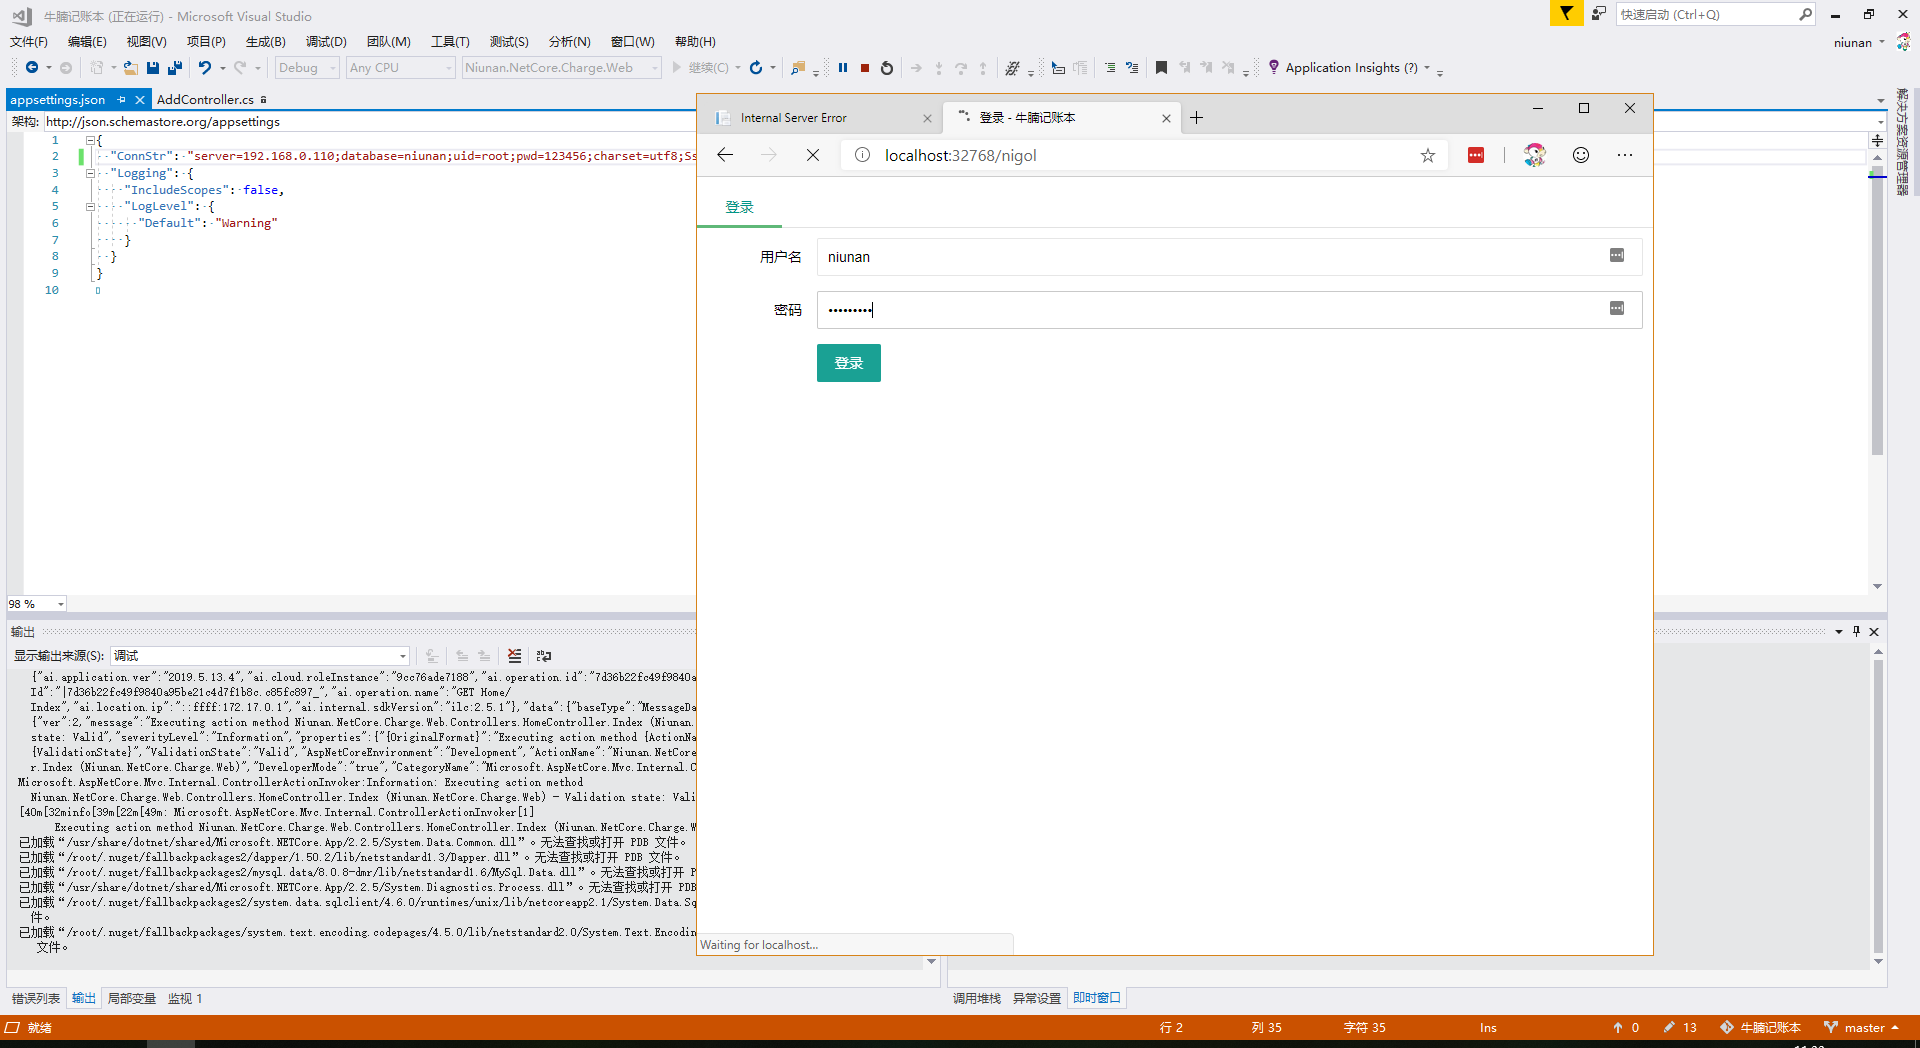Viewport: 1920px width, 1048px height.
Task: Open file icon in Visual Studio toolbar
Action: (130, 68)
